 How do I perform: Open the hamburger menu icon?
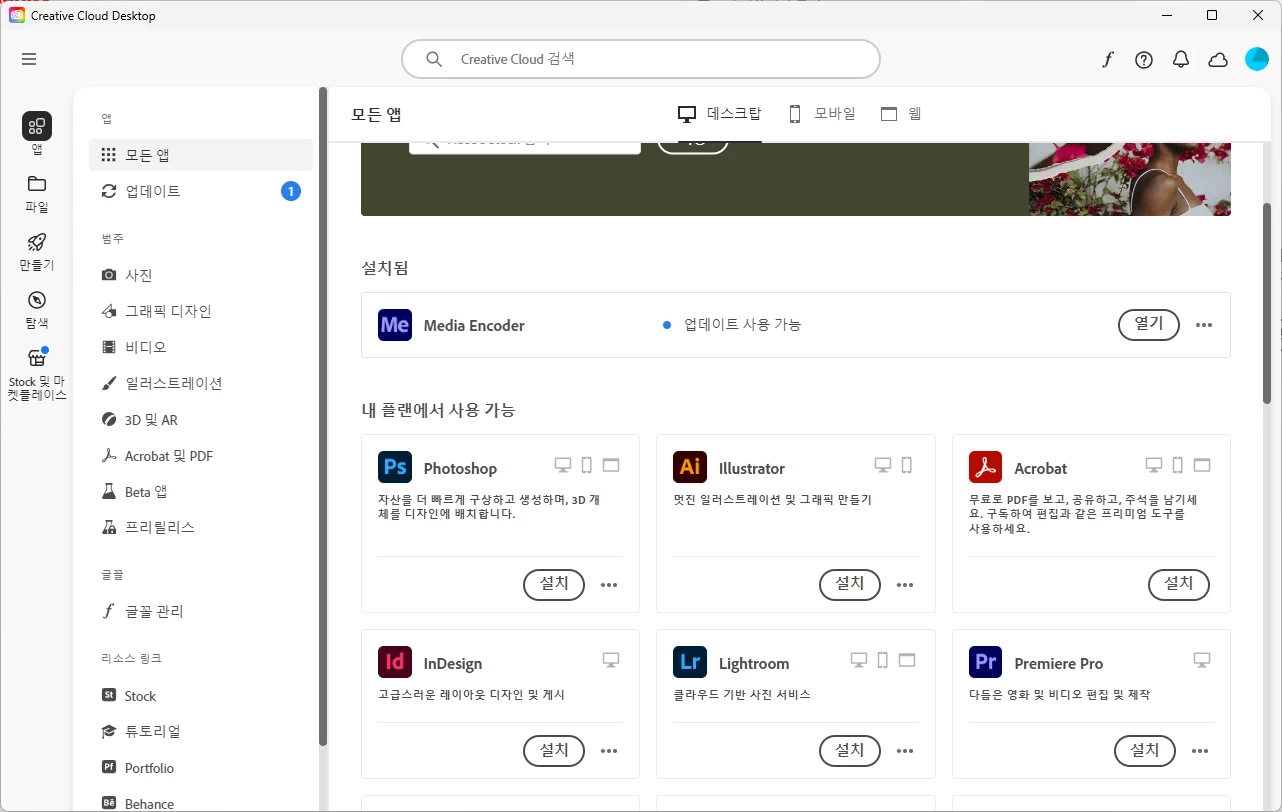(29, 59)
